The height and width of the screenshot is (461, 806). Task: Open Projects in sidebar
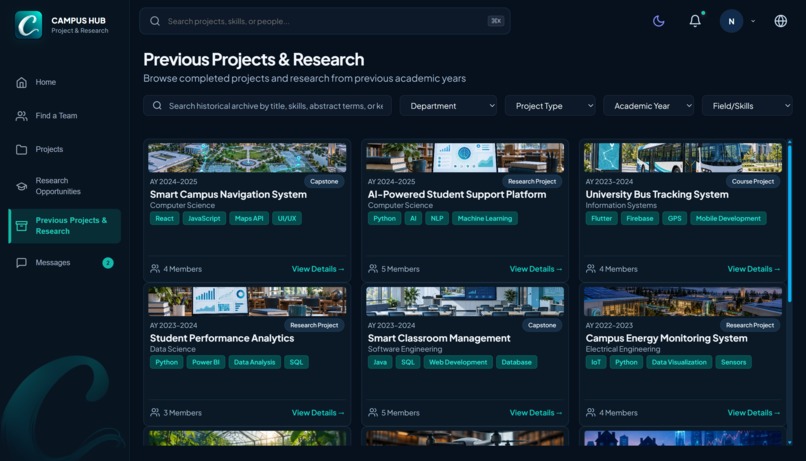coord(64,150)
